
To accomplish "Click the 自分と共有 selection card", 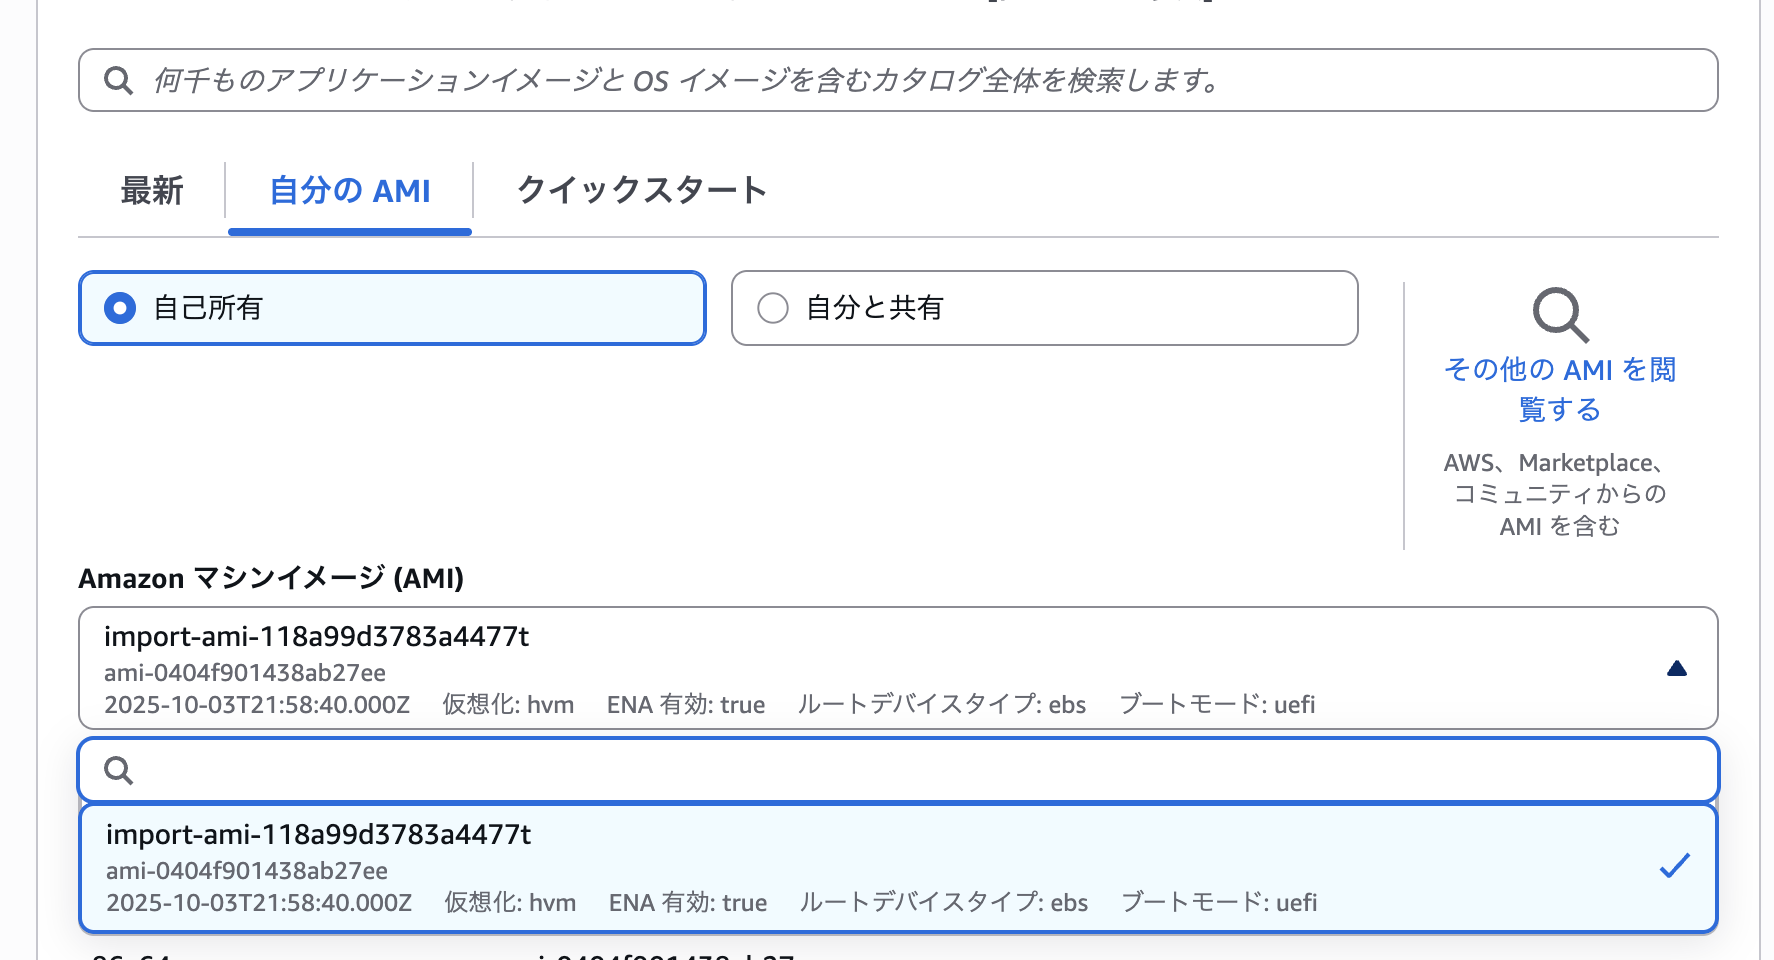I will click(1044, 308).
